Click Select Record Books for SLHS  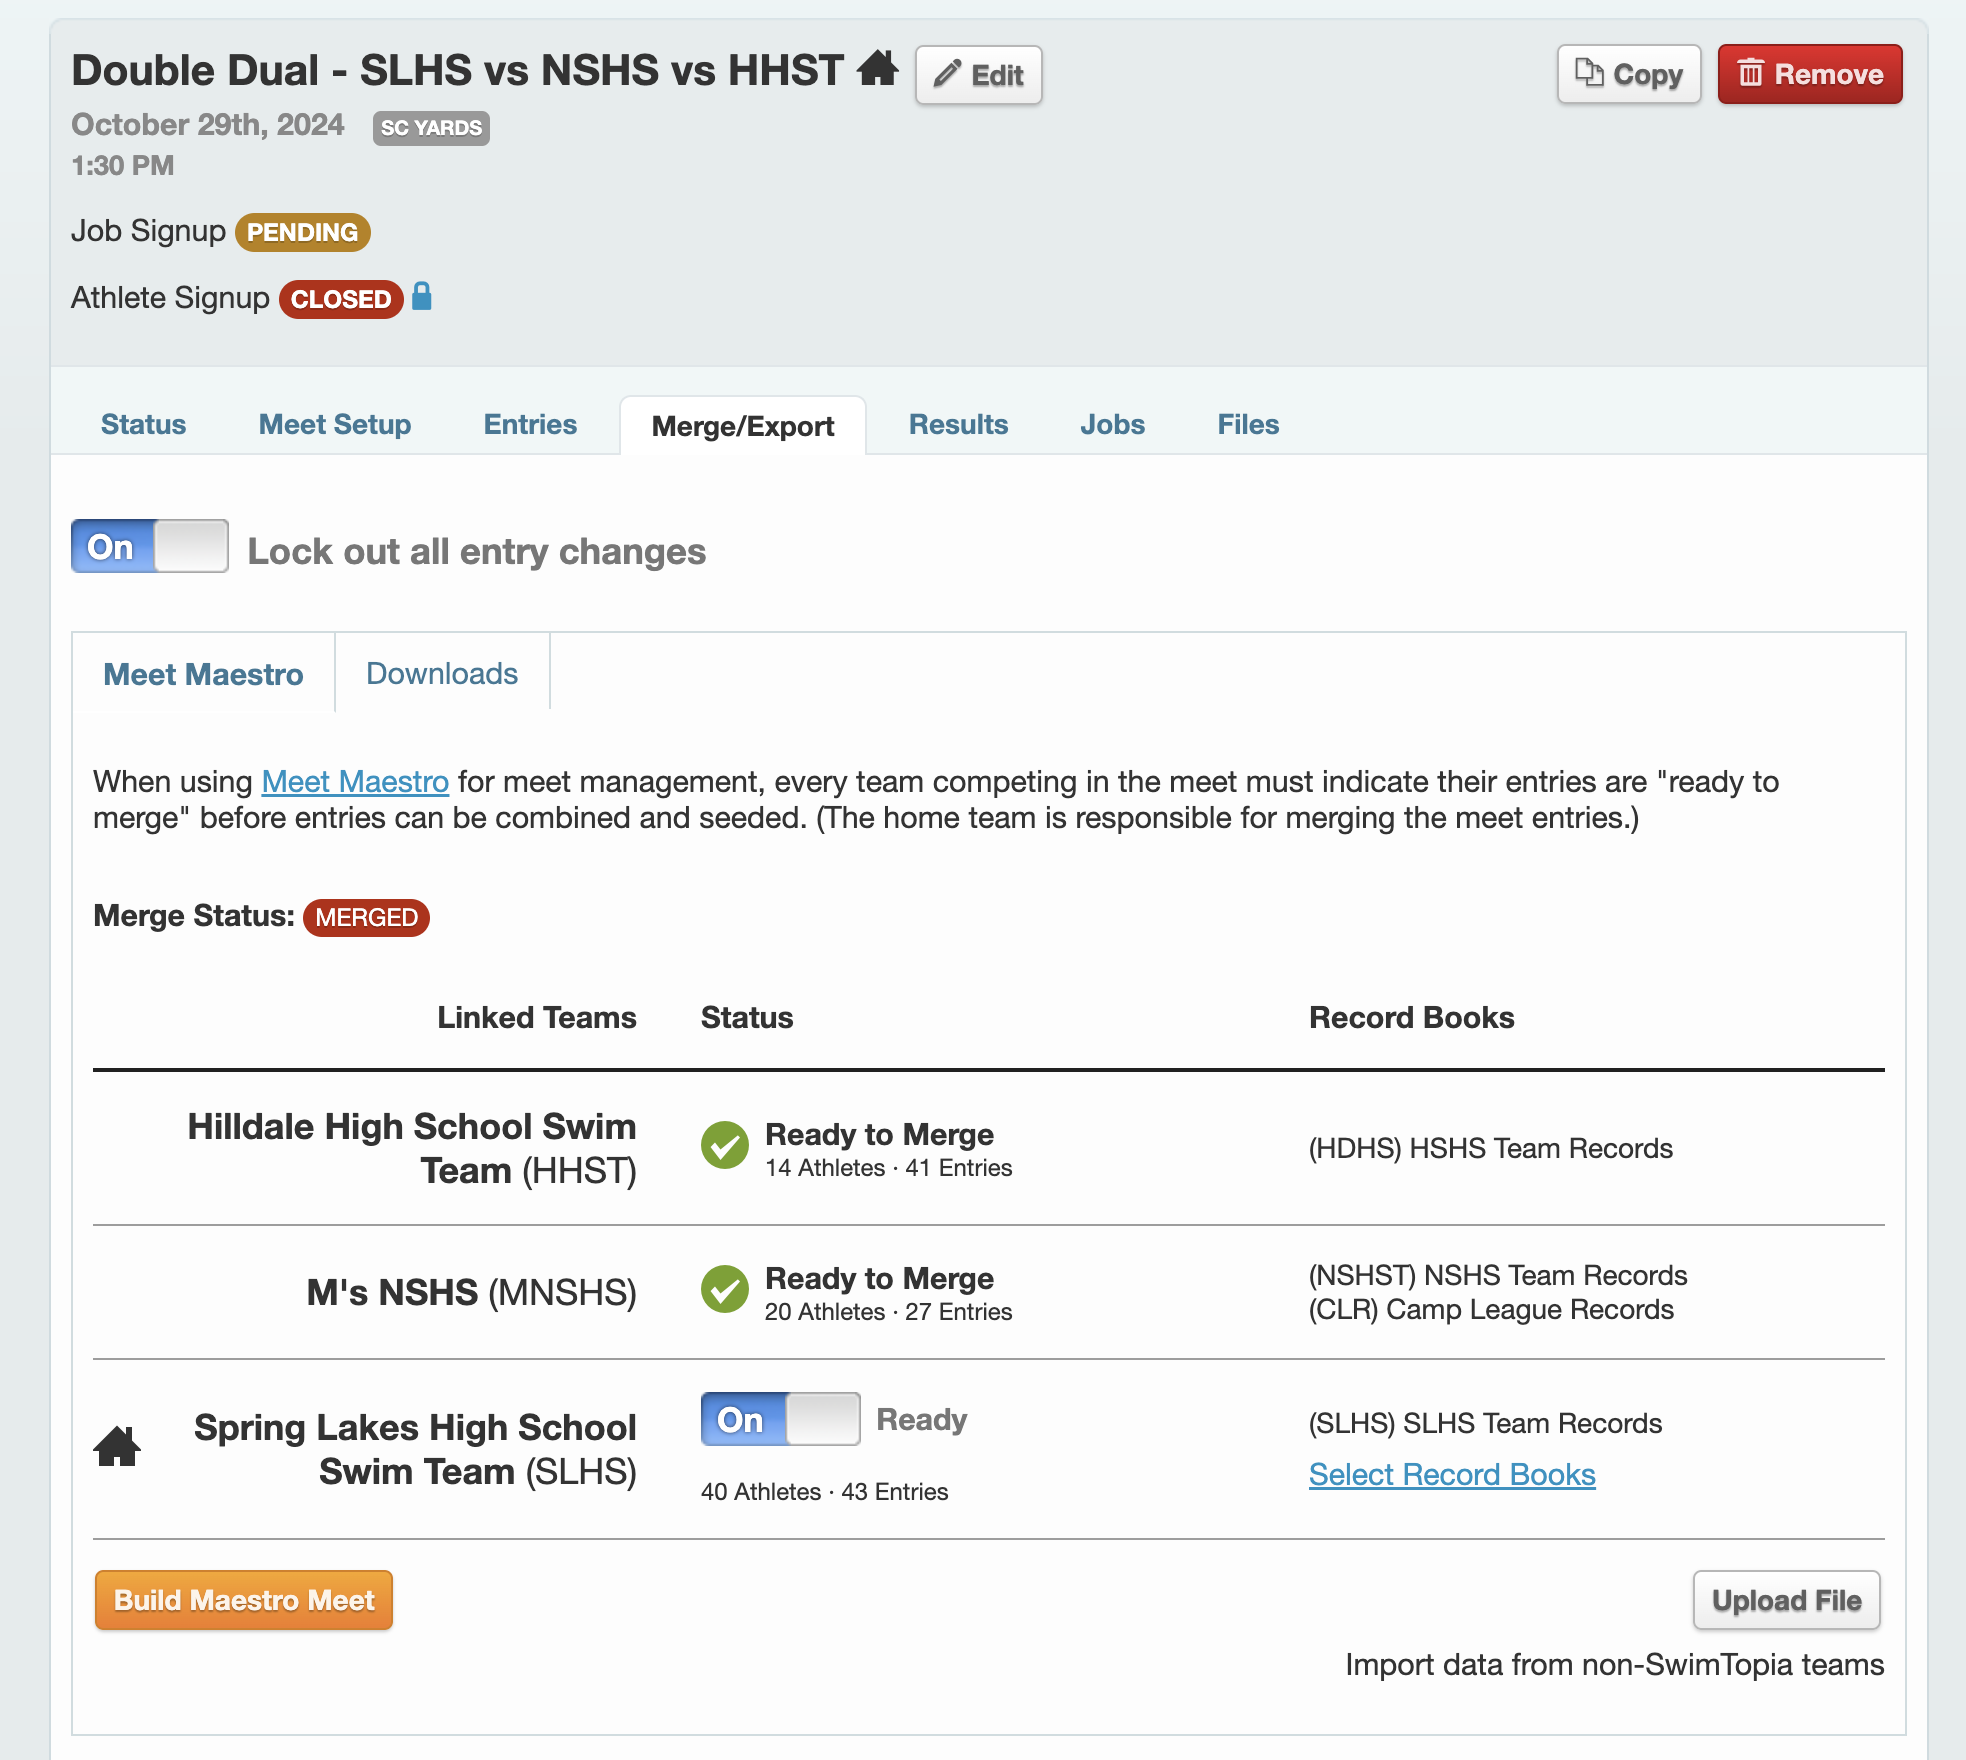1451,1473
